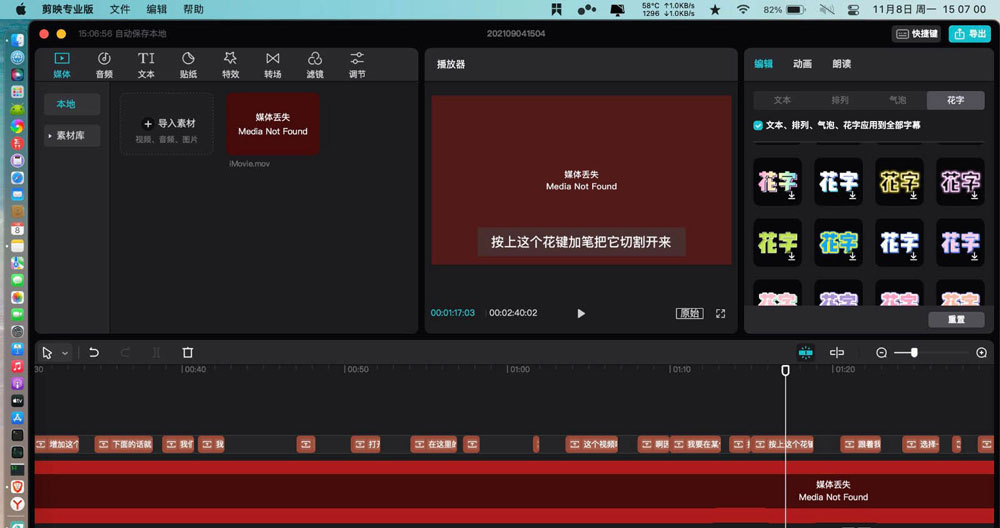Select the arrow pointer tool in timeline
Image resolution: width=1000 pixels, height=528 pixels.
(x=47, y=353)
